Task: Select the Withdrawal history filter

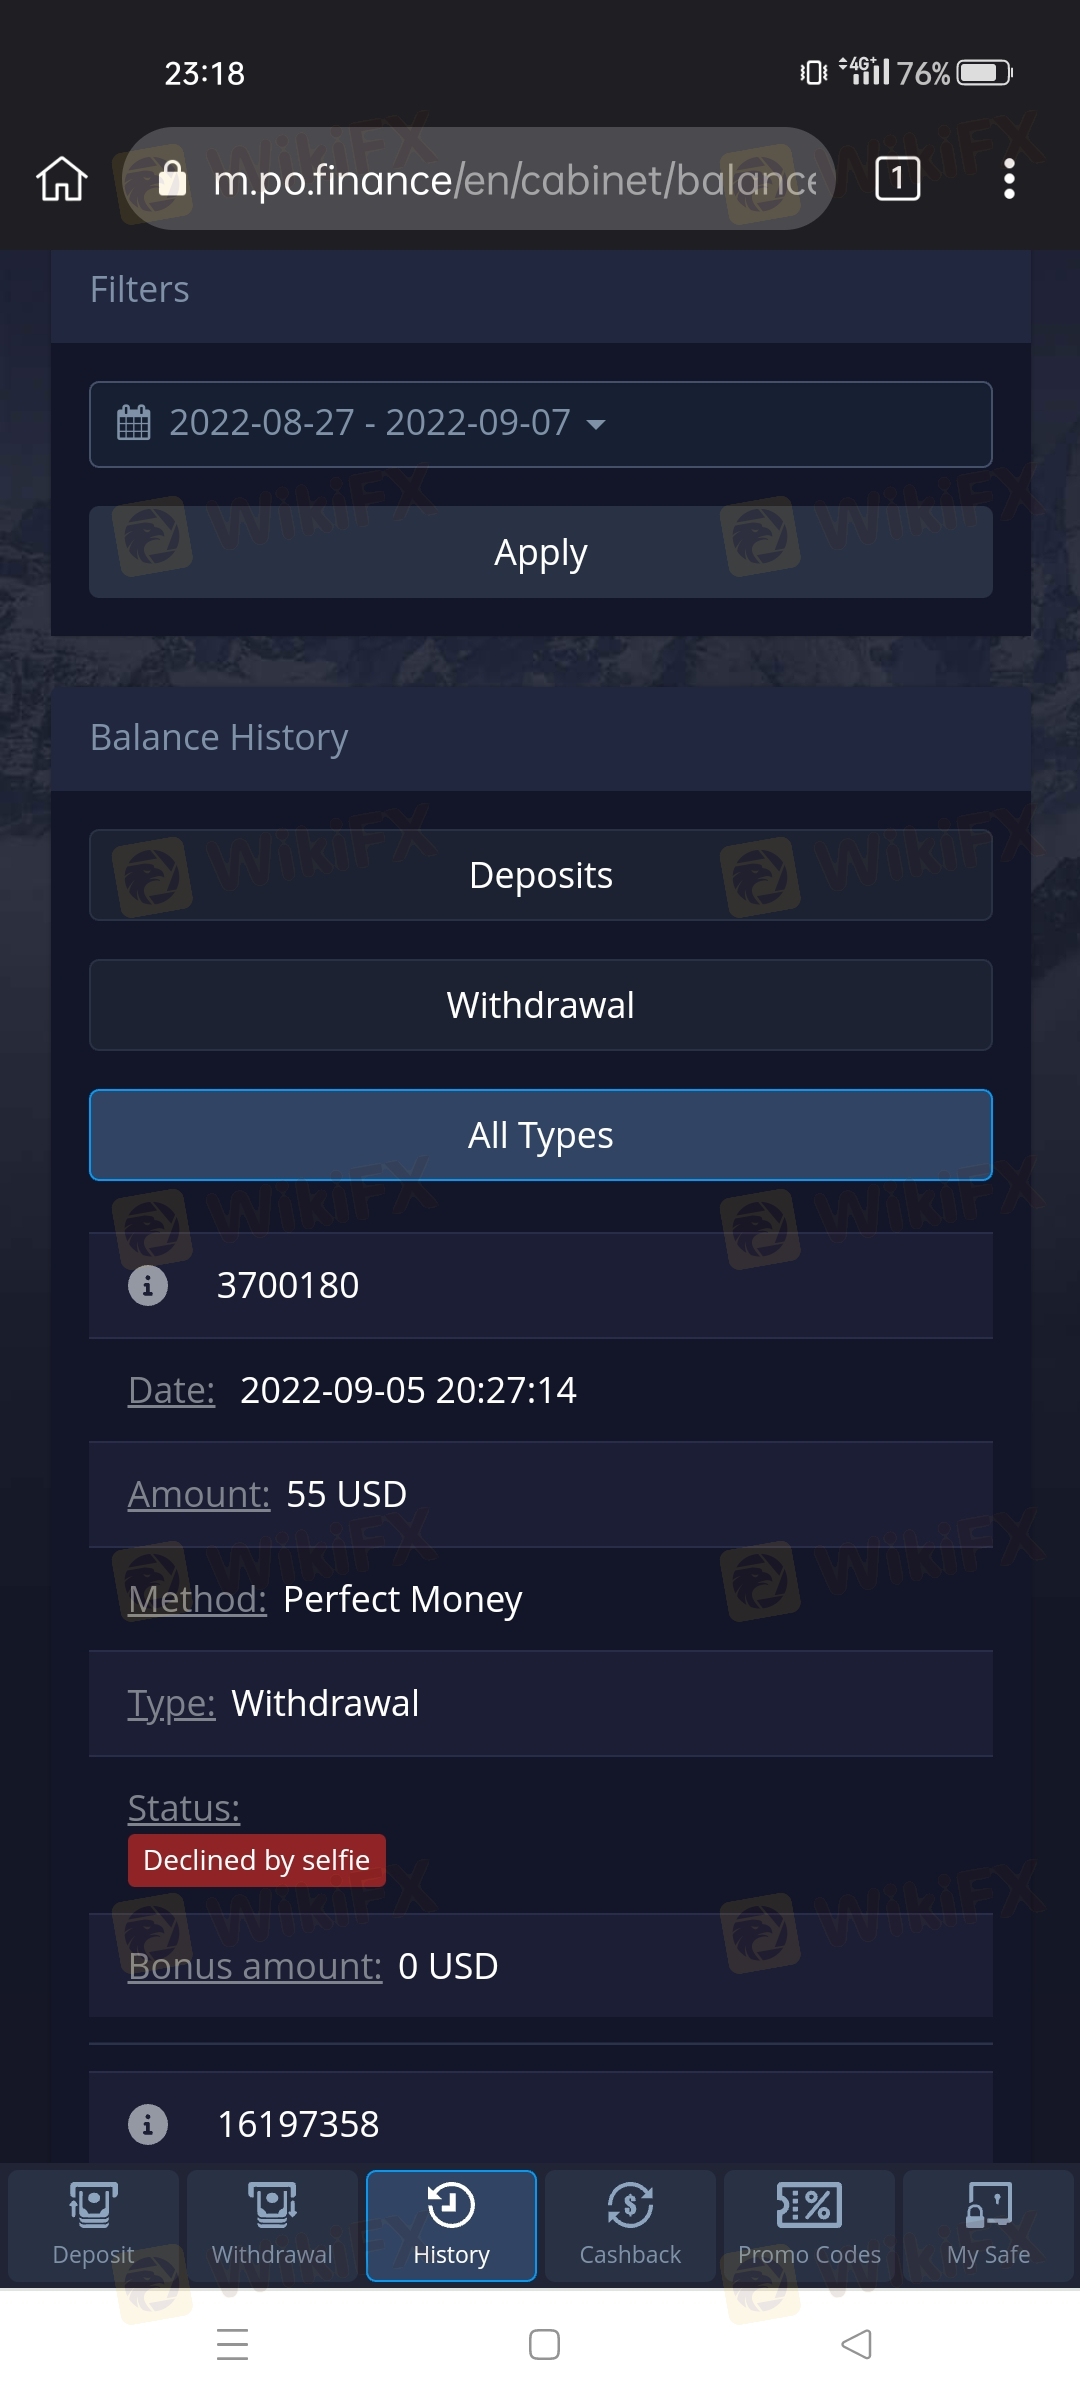Action: [x=541, y=1005]
